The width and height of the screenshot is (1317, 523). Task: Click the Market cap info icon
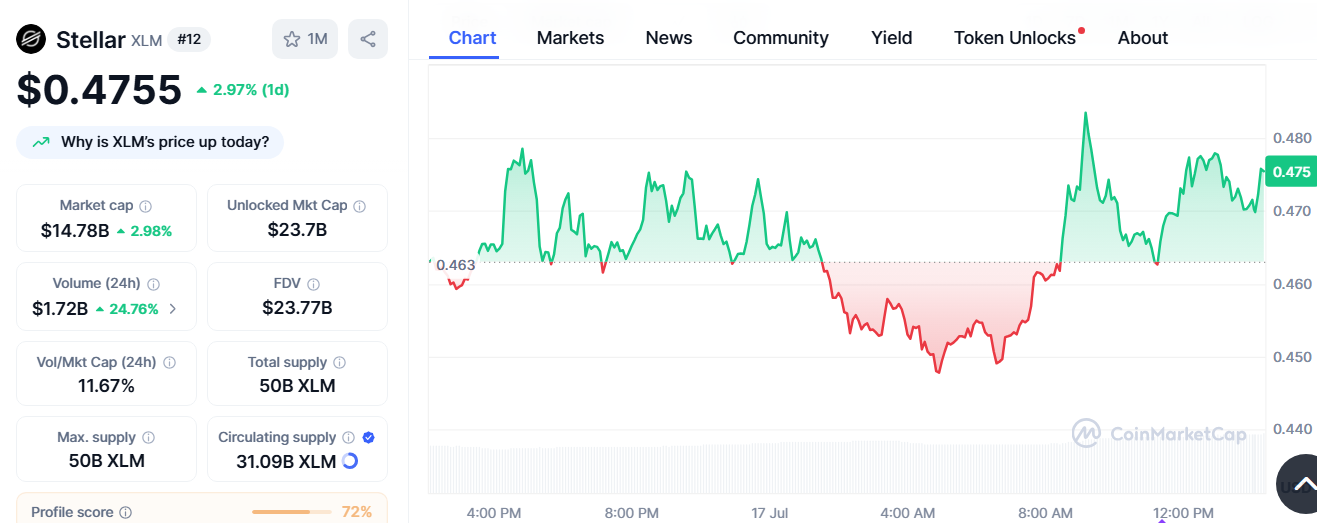[146, 206]
